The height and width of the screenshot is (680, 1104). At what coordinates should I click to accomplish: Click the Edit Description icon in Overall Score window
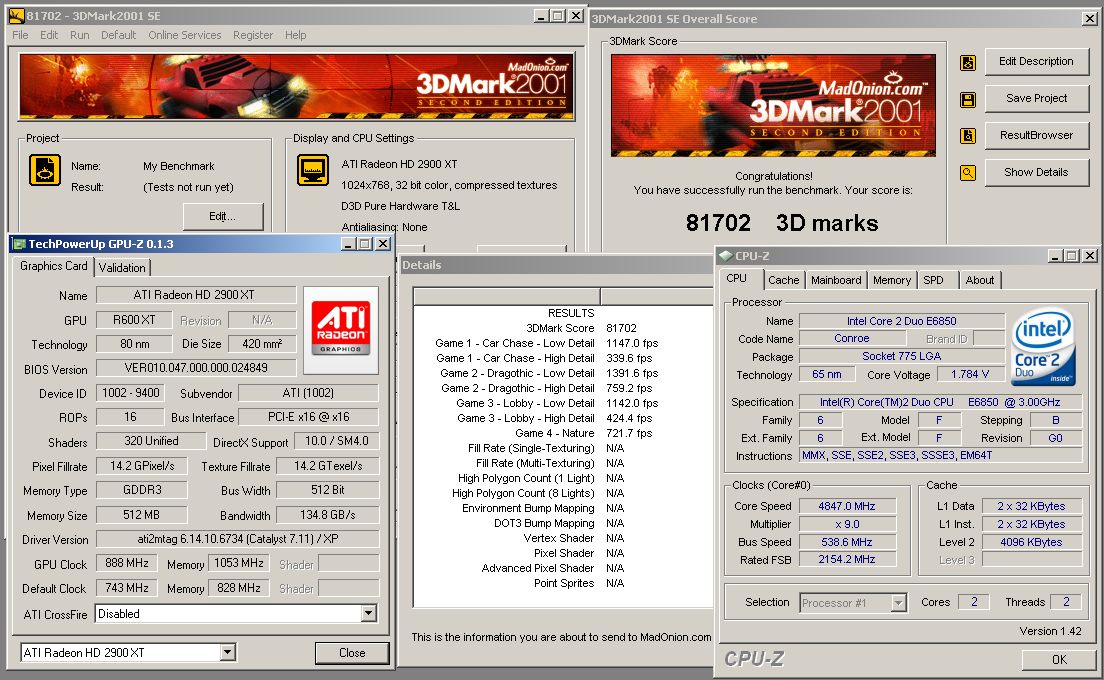pos(968,63)
